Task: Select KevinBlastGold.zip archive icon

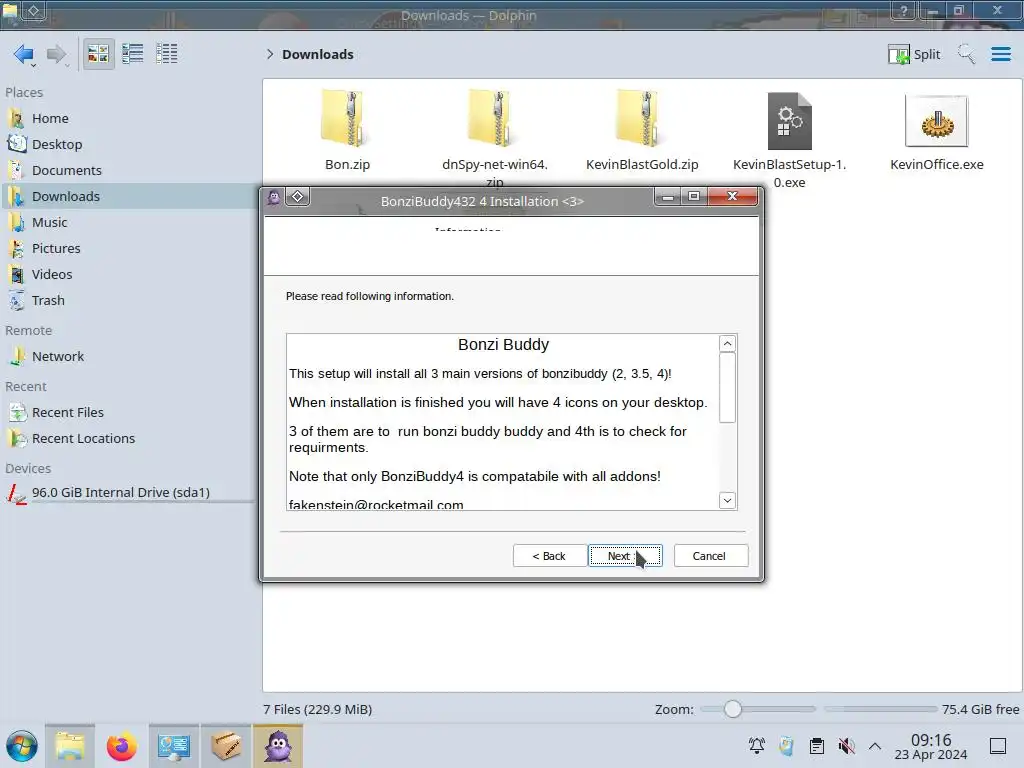Action: point(642,120)
